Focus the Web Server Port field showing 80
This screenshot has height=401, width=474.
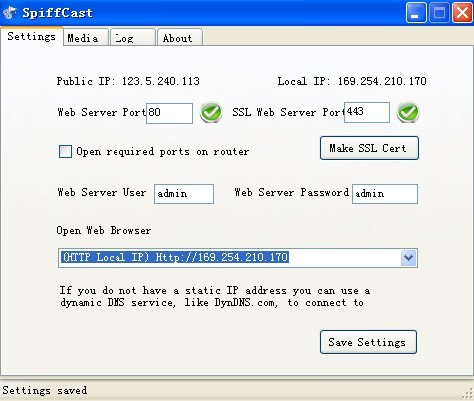pyautogui.click(x=169, y=113)
